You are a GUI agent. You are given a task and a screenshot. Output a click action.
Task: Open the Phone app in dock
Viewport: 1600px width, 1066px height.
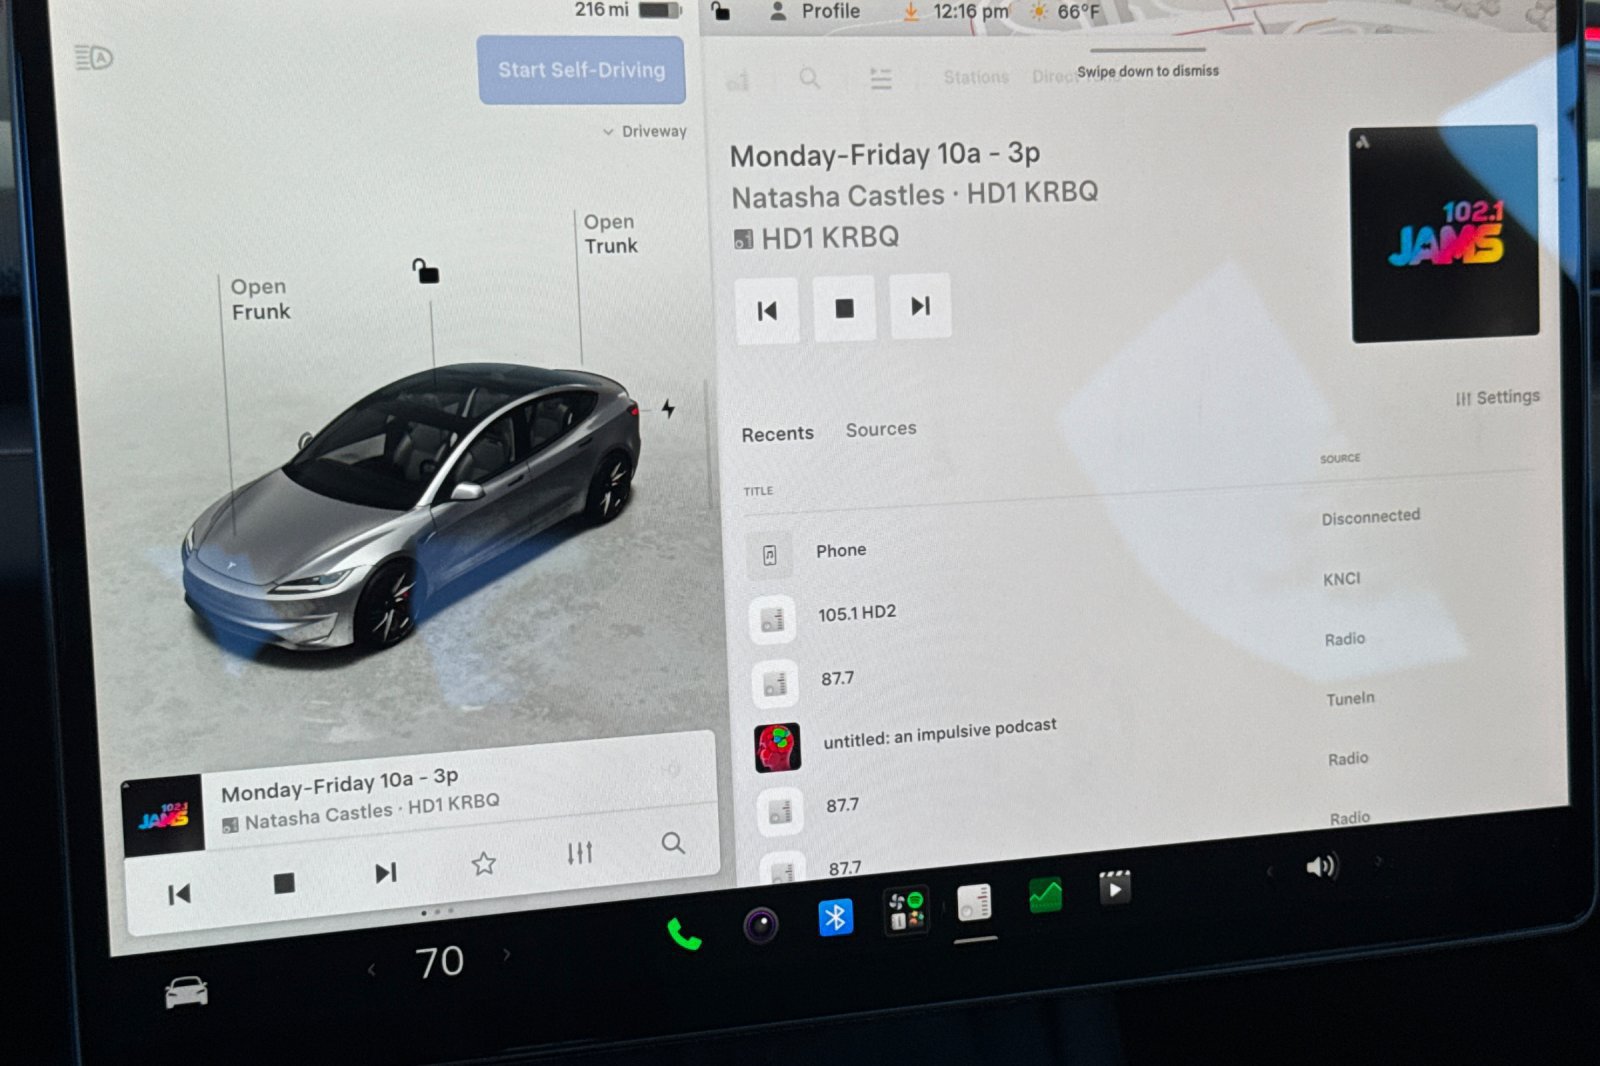[x=684, y=934]
